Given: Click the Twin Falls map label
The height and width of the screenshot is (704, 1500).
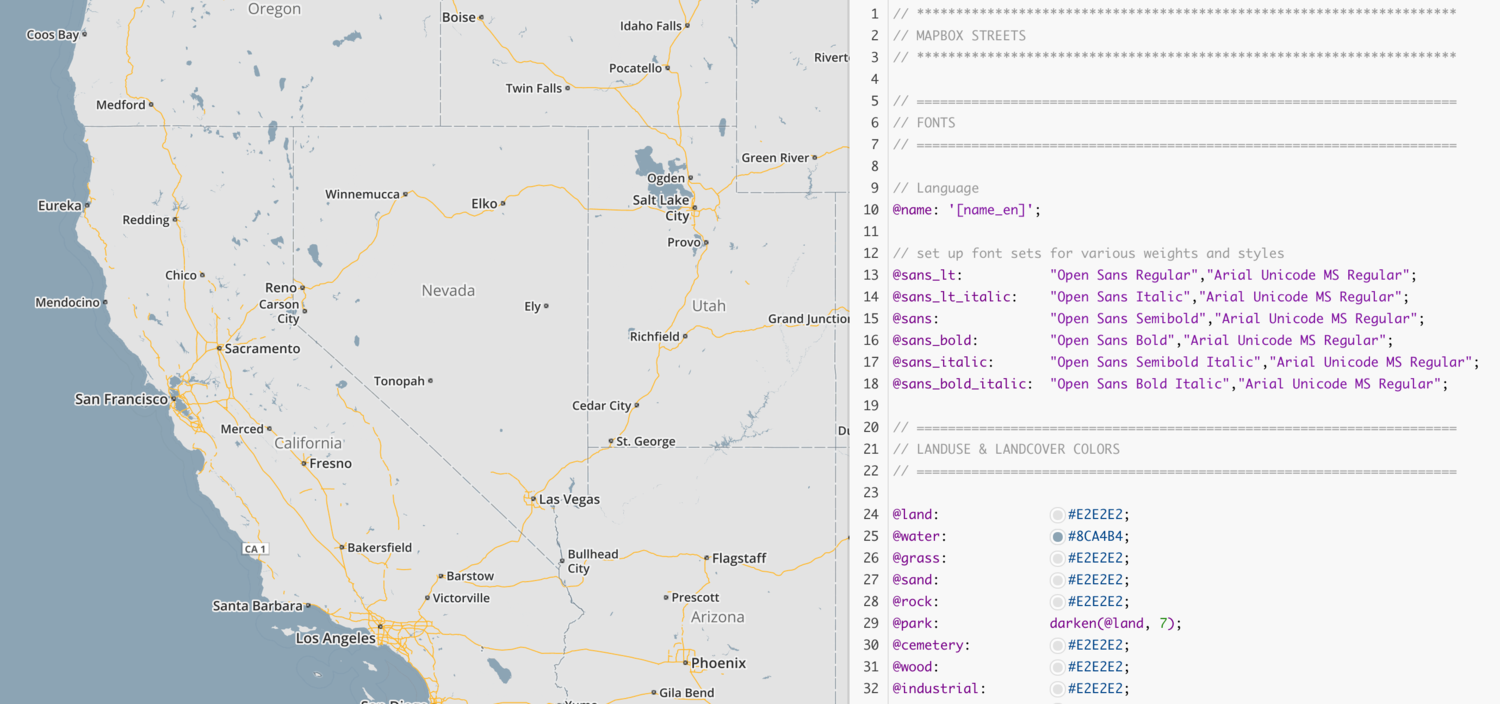Looking at the screenshot, I should coord(534,88).
